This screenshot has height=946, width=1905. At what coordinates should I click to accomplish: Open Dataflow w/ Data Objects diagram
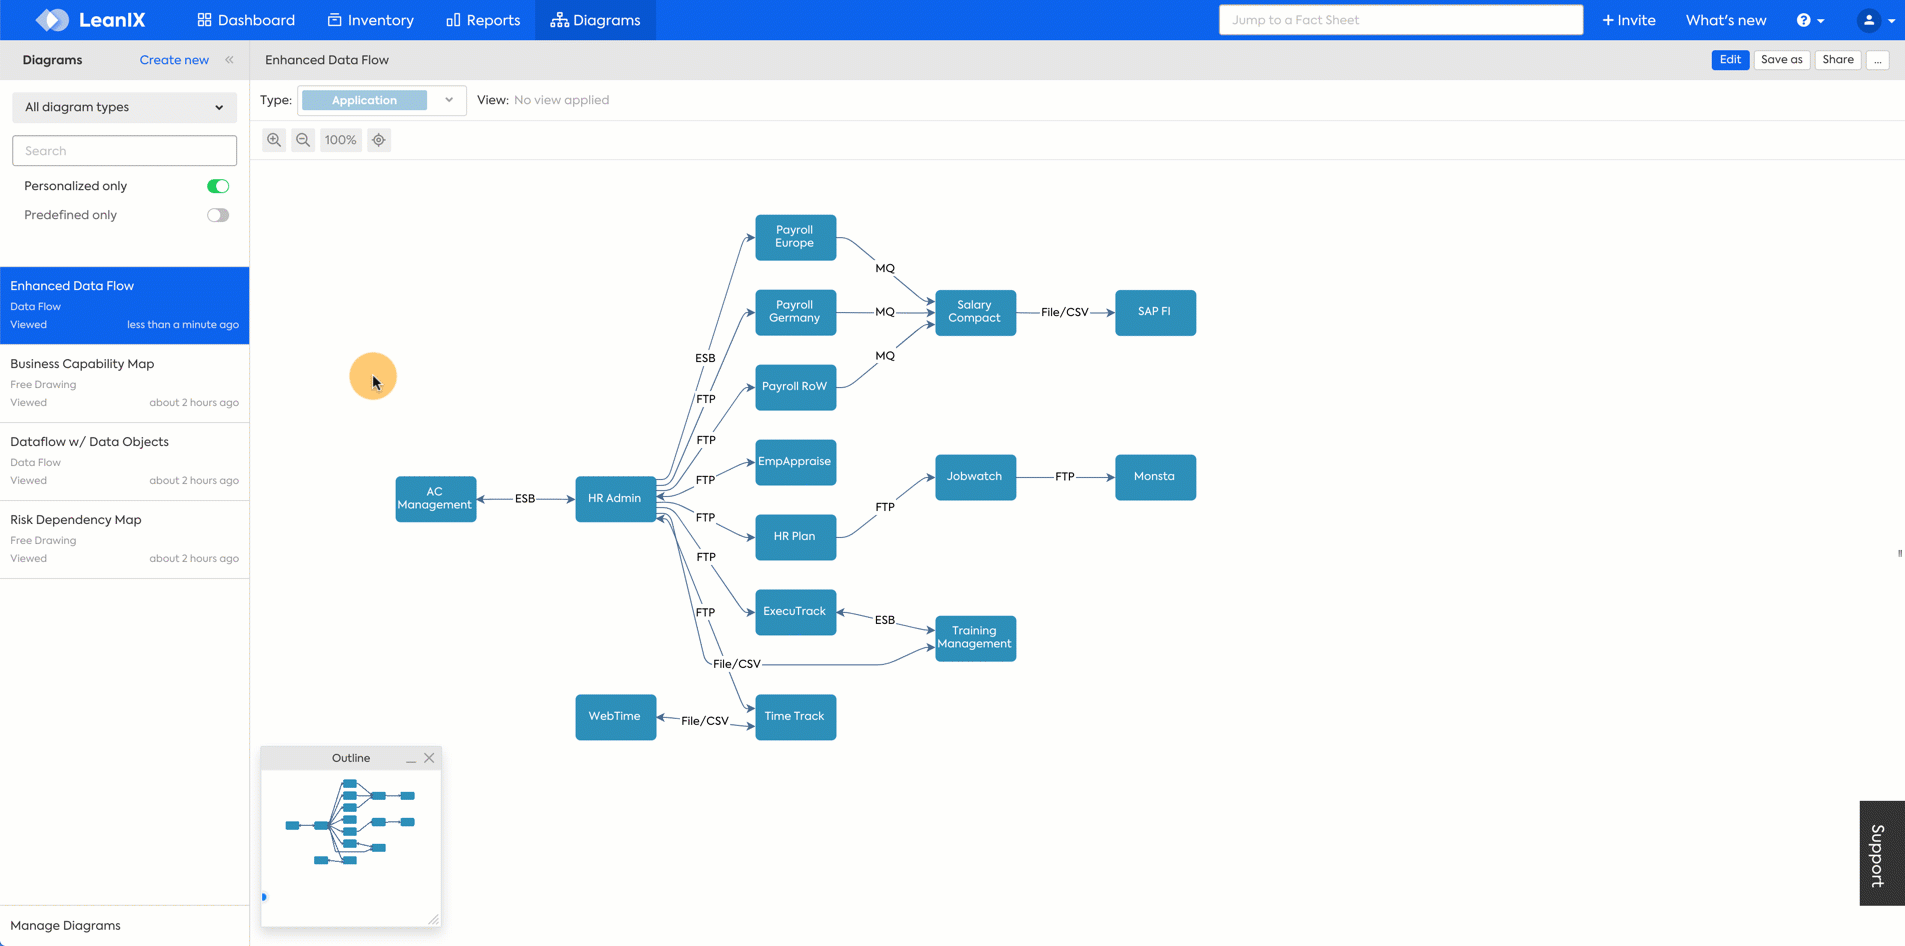(x=124, y=461)
